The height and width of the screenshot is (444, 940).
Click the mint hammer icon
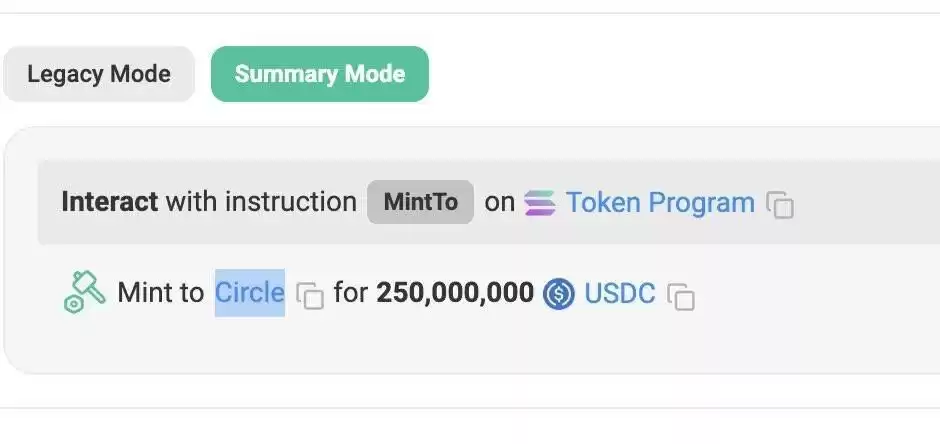click(x=85, y=292)
